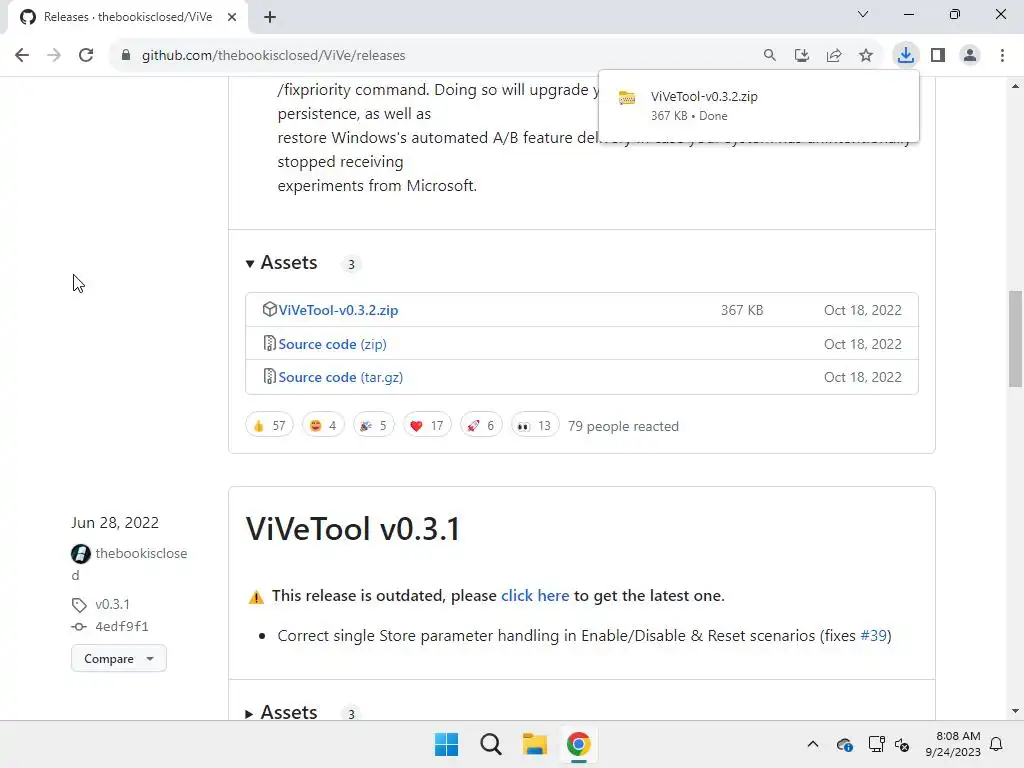The width and height of the screenshot is (1024, 768).
Task: Open the OneDrive cloud tray icon
Action: pos(844,744)
